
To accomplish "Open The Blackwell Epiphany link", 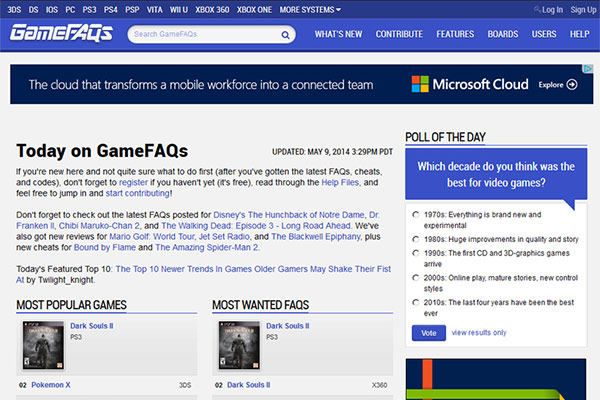I will coord(316,237).
